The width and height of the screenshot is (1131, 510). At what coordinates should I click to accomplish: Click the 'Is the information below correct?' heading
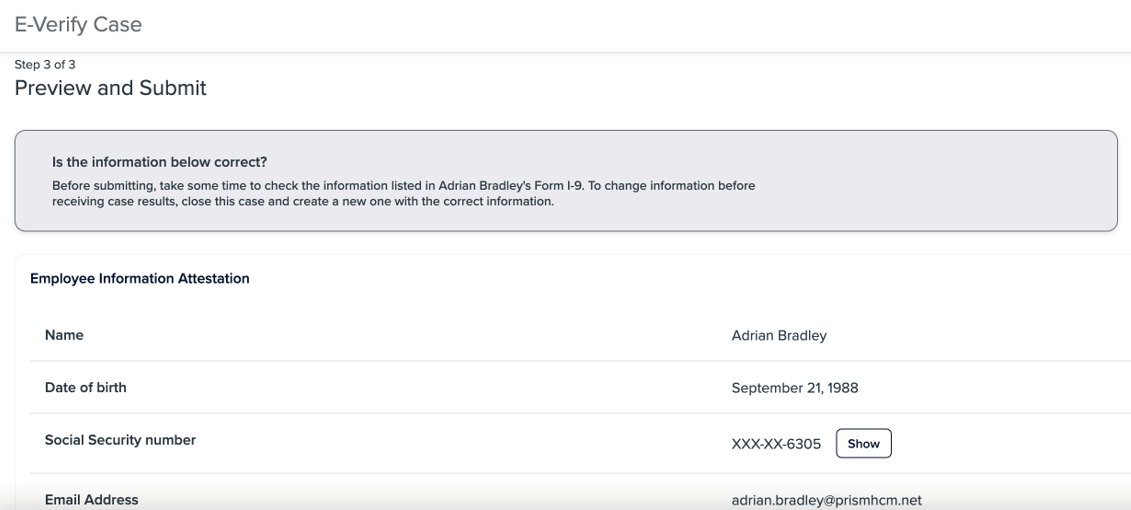pyautogui.click(x=159, y=162)
